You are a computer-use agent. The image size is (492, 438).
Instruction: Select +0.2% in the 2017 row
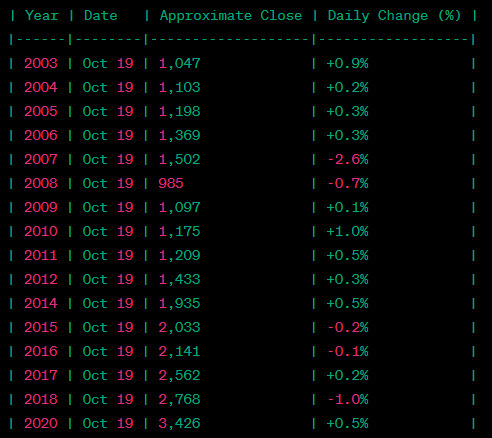tap(348, 375)
